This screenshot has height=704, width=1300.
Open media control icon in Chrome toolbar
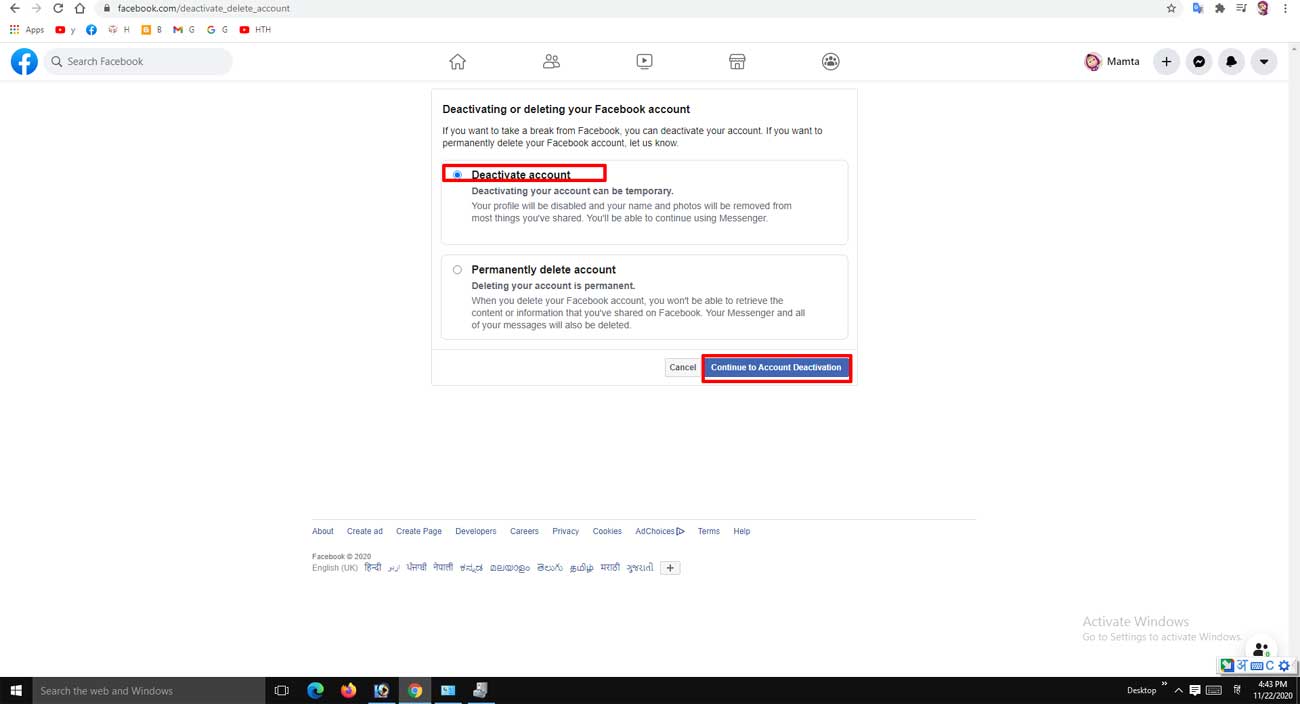pyautogui.click(x=1241, y=8)
